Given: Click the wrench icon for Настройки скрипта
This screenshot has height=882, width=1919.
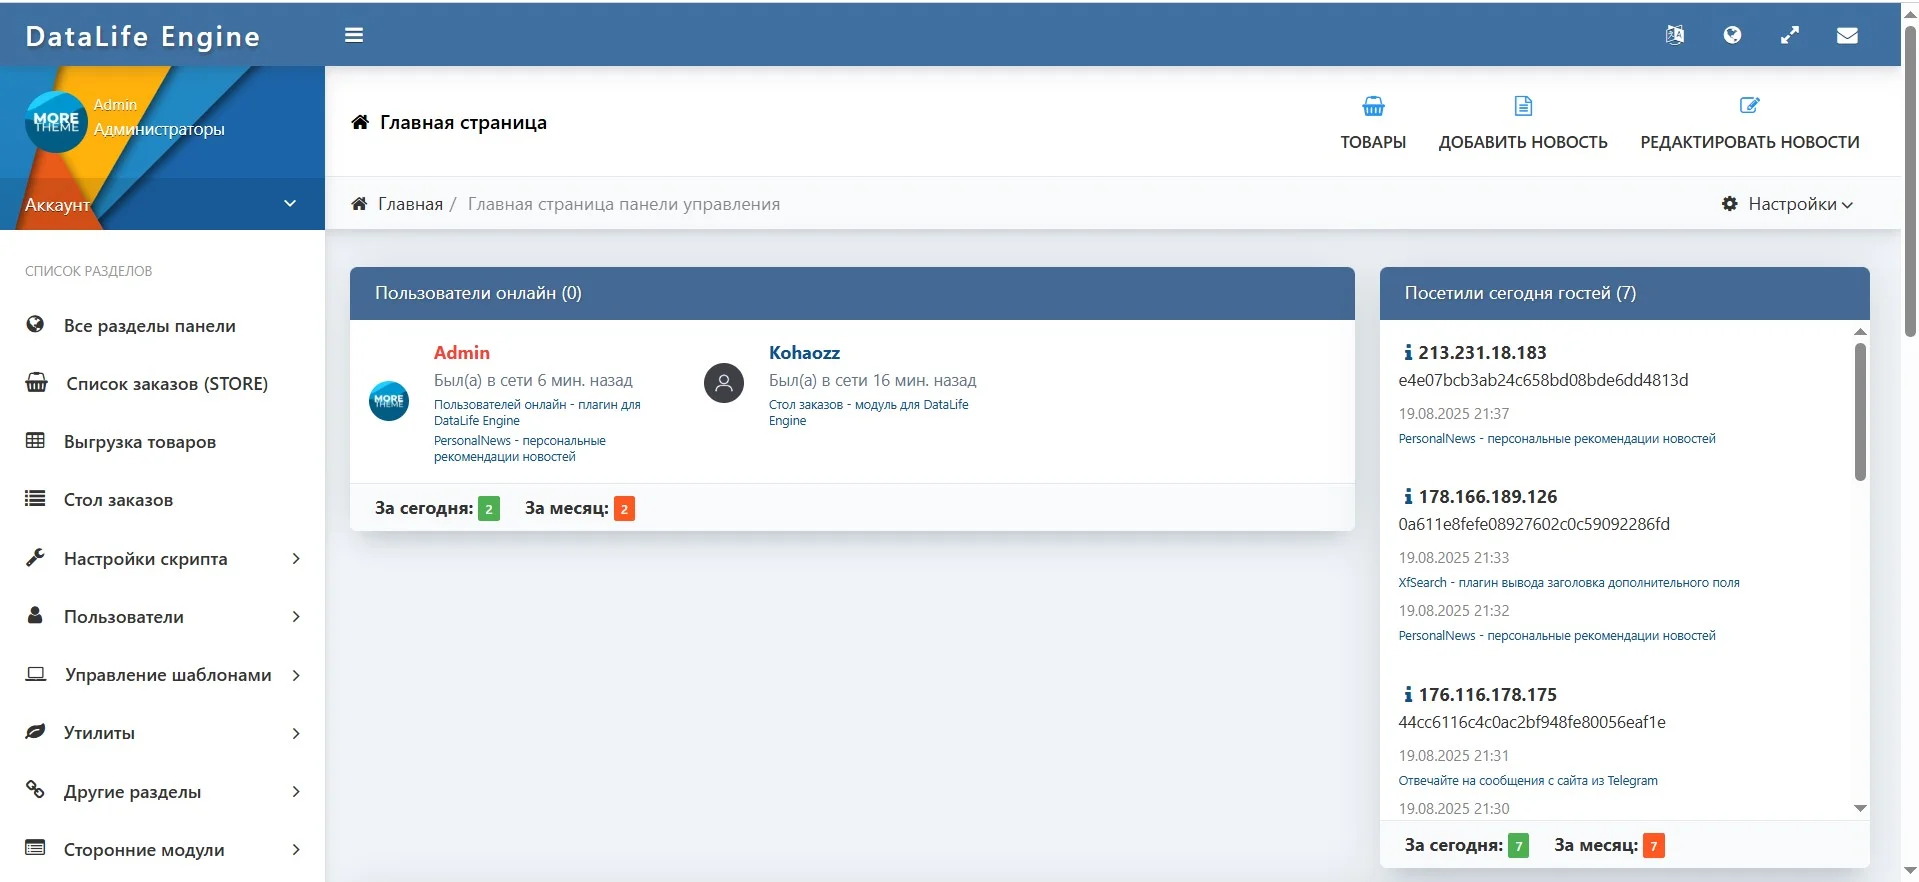Looking at the screenshot, I should (35, 557).
